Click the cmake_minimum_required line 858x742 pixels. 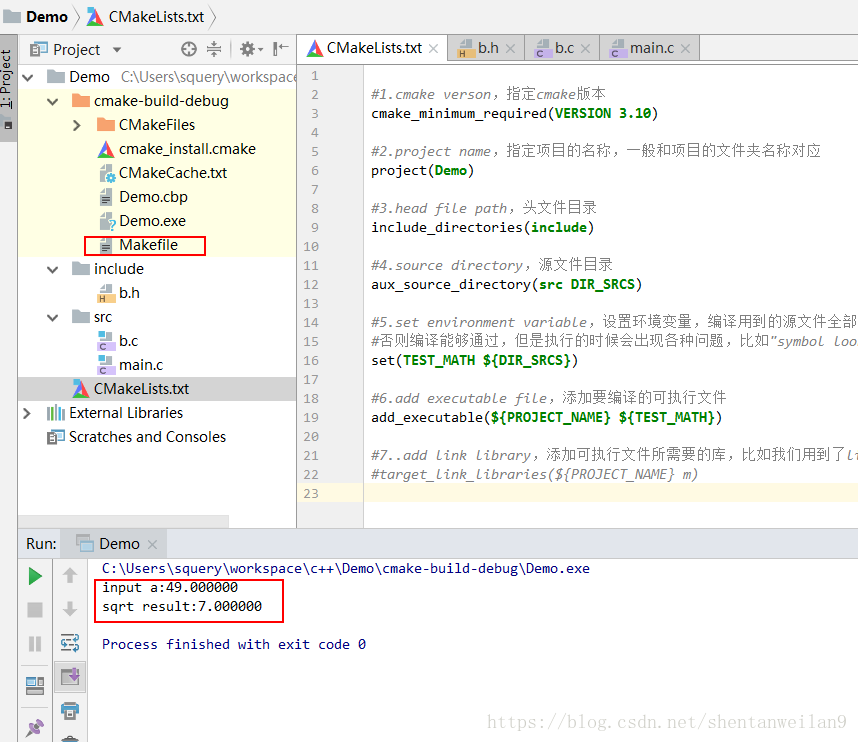(x=514, y=114)
